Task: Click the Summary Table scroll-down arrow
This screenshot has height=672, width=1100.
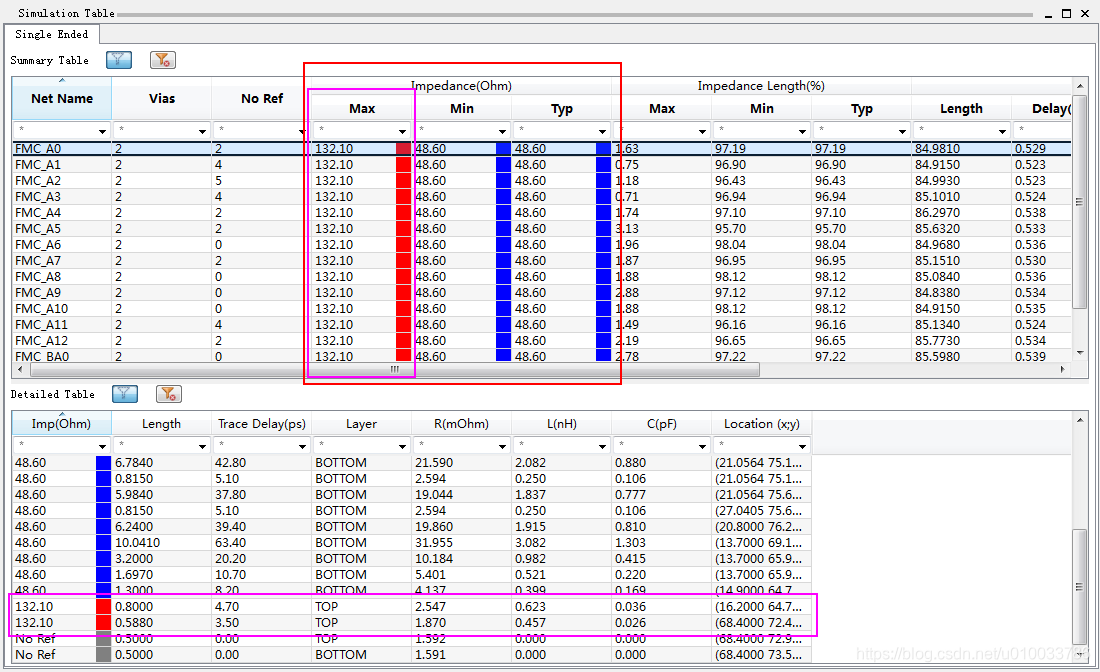Action: [1079, 352]
